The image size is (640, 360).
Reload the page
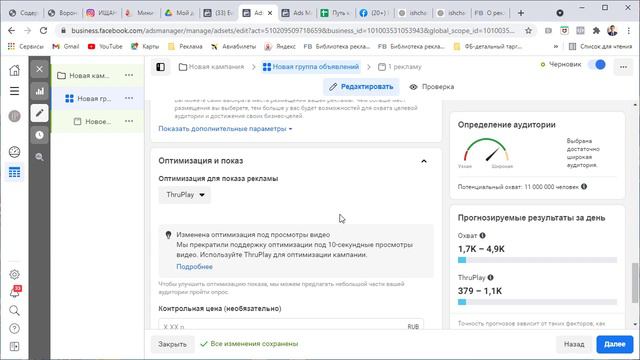tap(43, 31)
